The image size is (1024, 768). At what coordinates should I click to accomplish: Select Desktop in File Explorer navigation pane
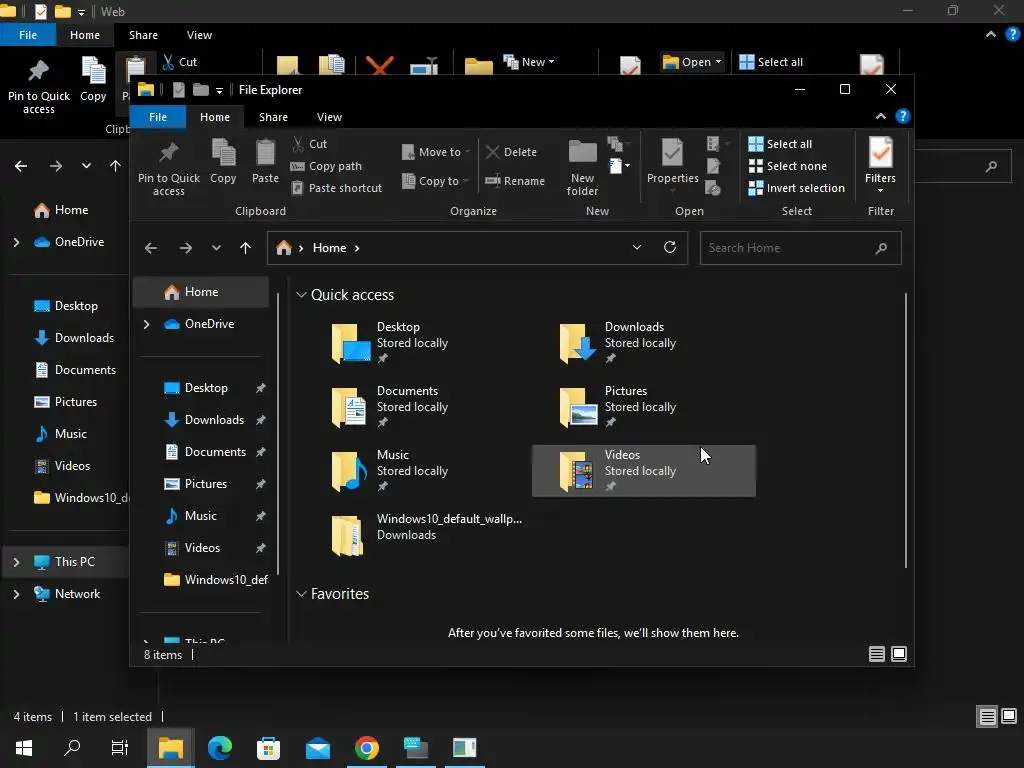(200, 388)
